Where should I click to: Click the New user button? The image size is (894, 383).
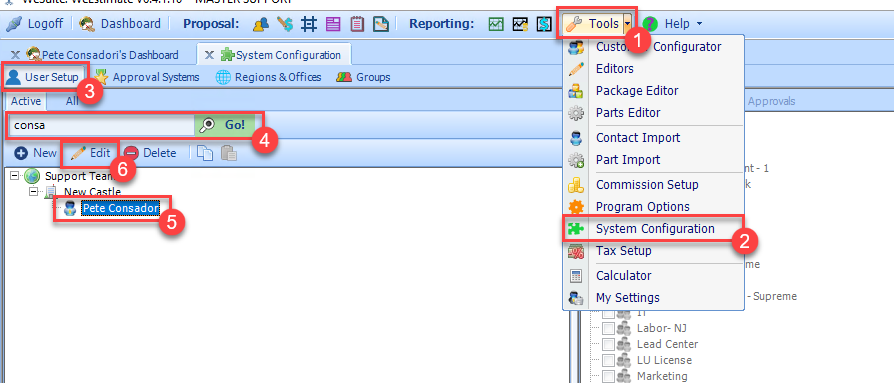[x=36, y=153]
